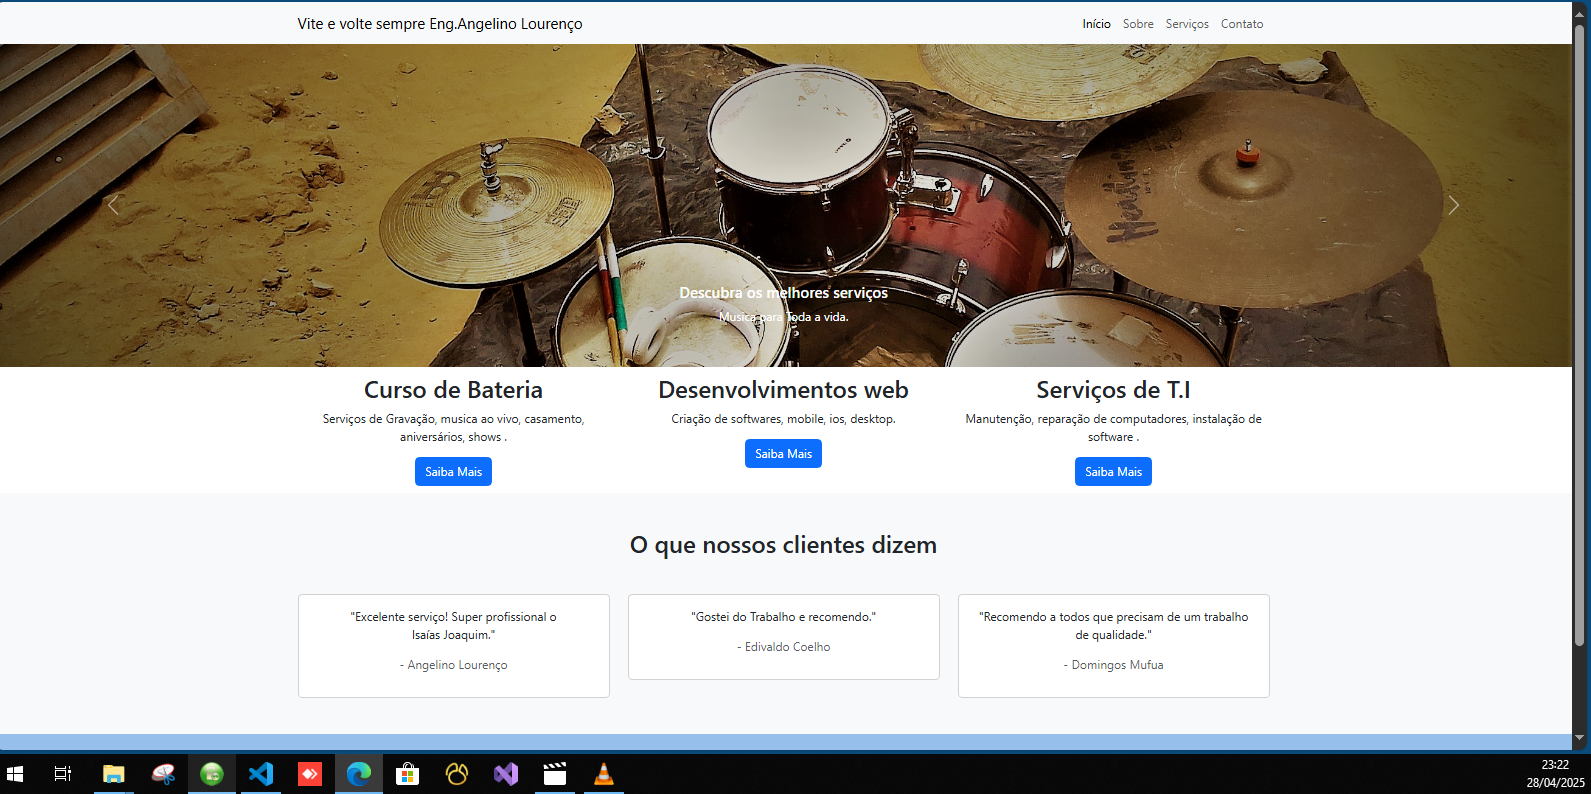
Task: Launch VLC media player from the taskbar
Action: click(604, 774)
